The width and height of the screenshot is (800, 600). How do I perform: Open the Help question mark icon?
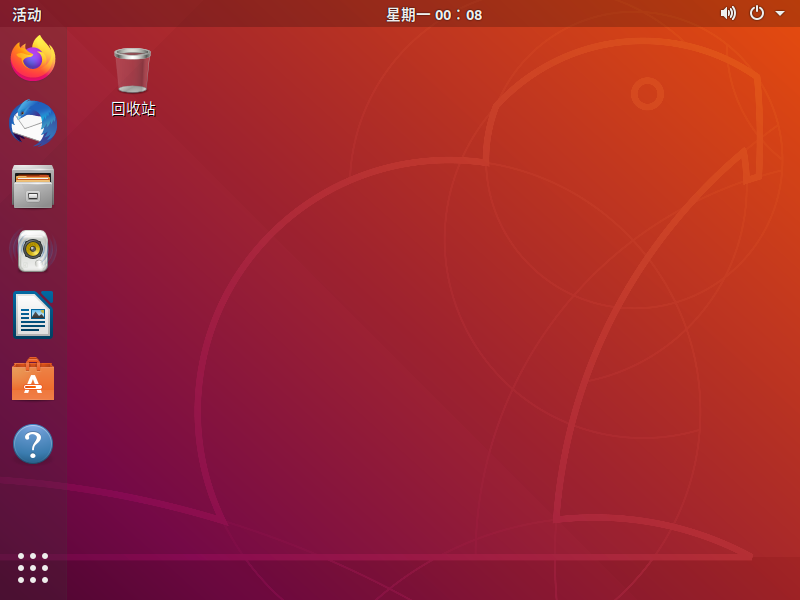pyautogui.click(x=33, y=444)
